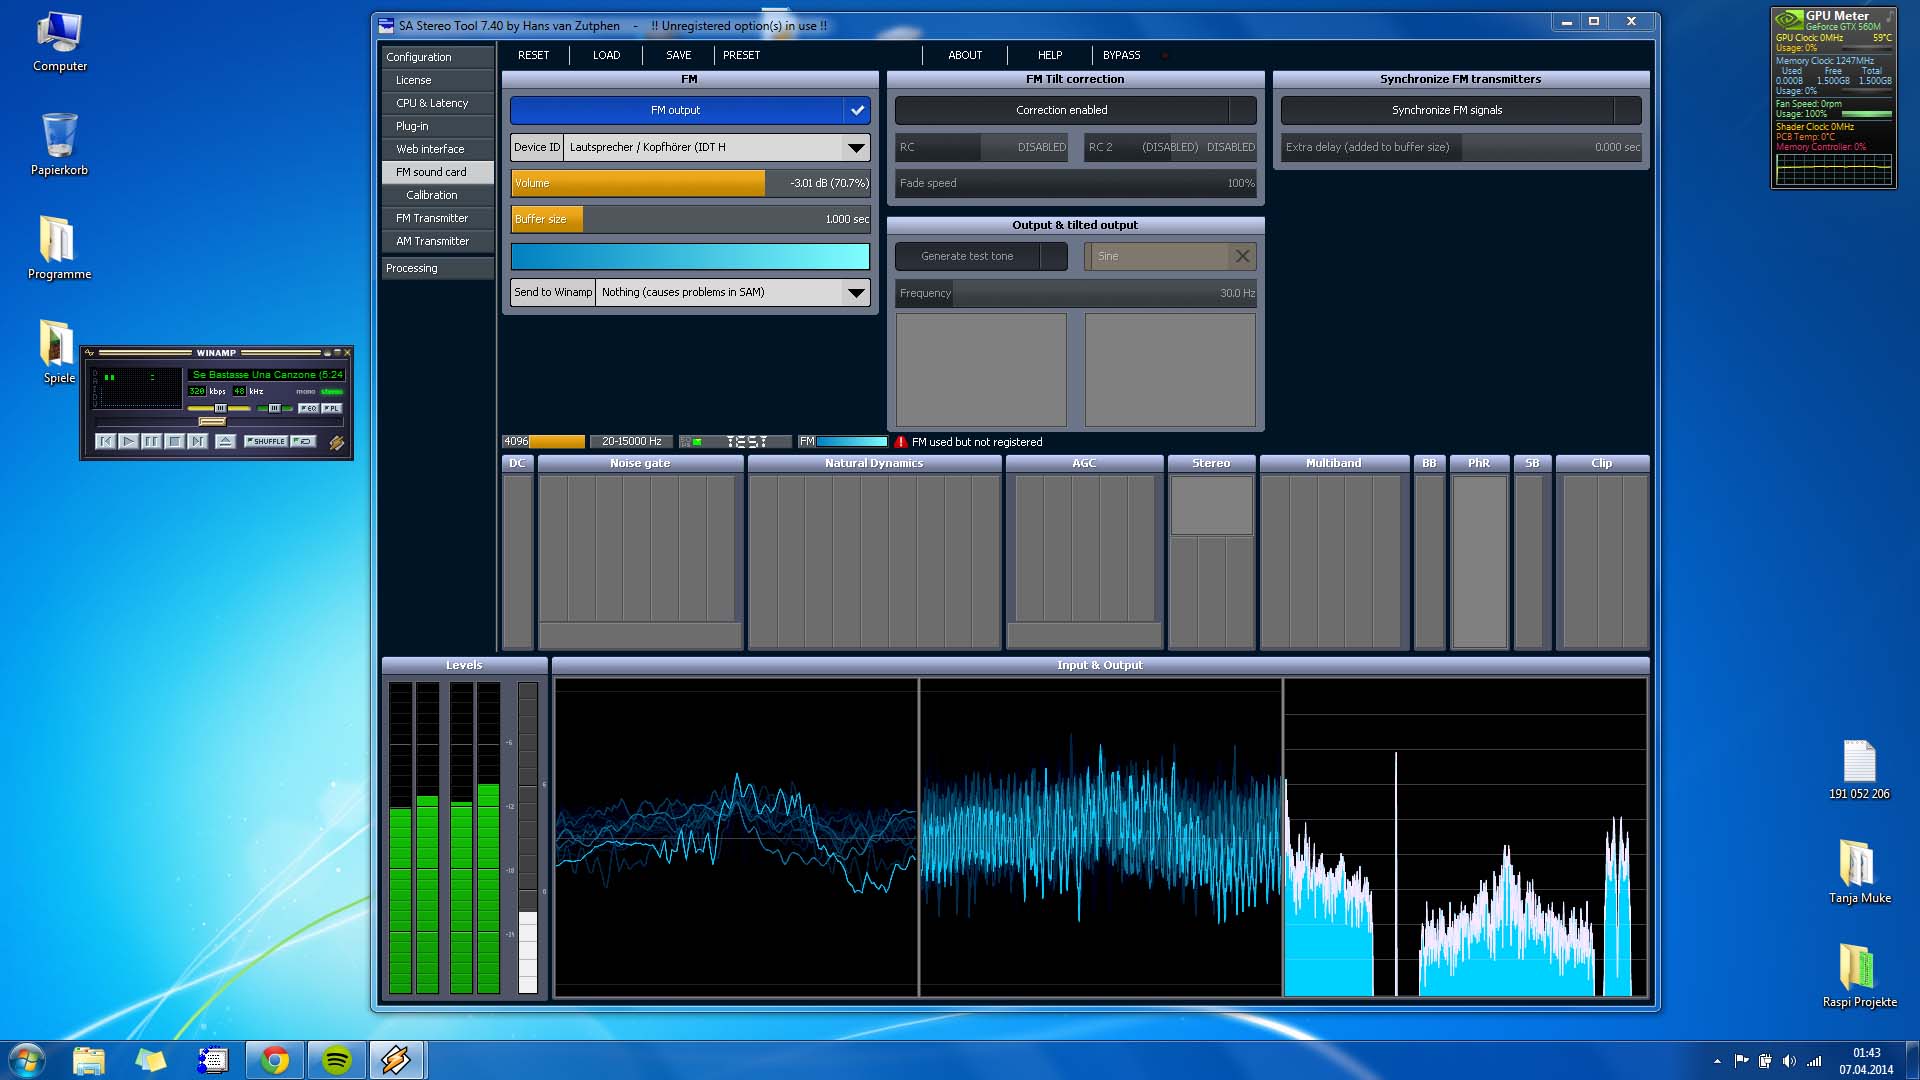Screen dimensions: 1920x1080
Task: Toggle Generate test tone option
Action: 981,256
